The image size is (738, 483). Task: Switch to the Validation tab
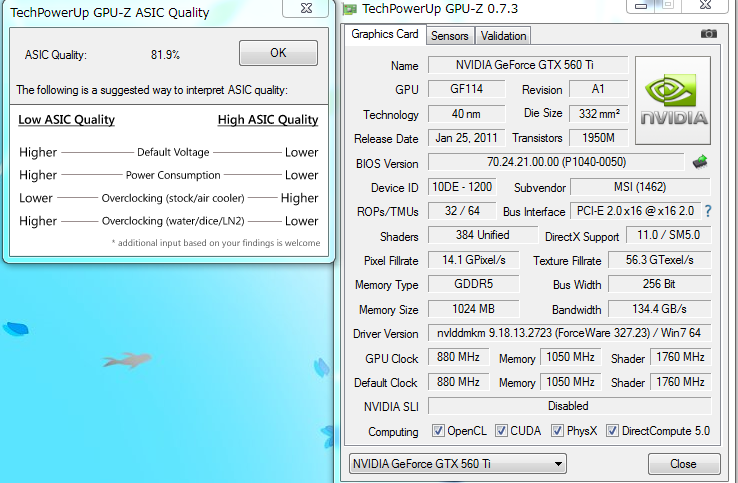[503, 36]
